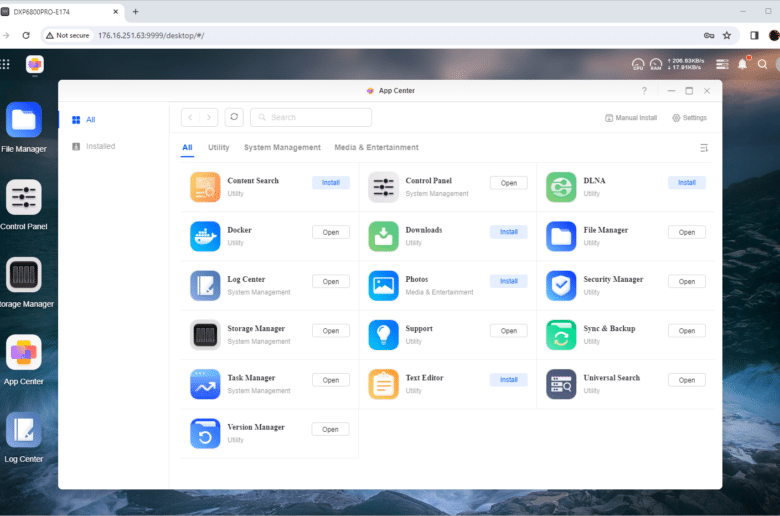Open task list icon in top bar
Screen dimensions: 780x516
tap(722, 64)
